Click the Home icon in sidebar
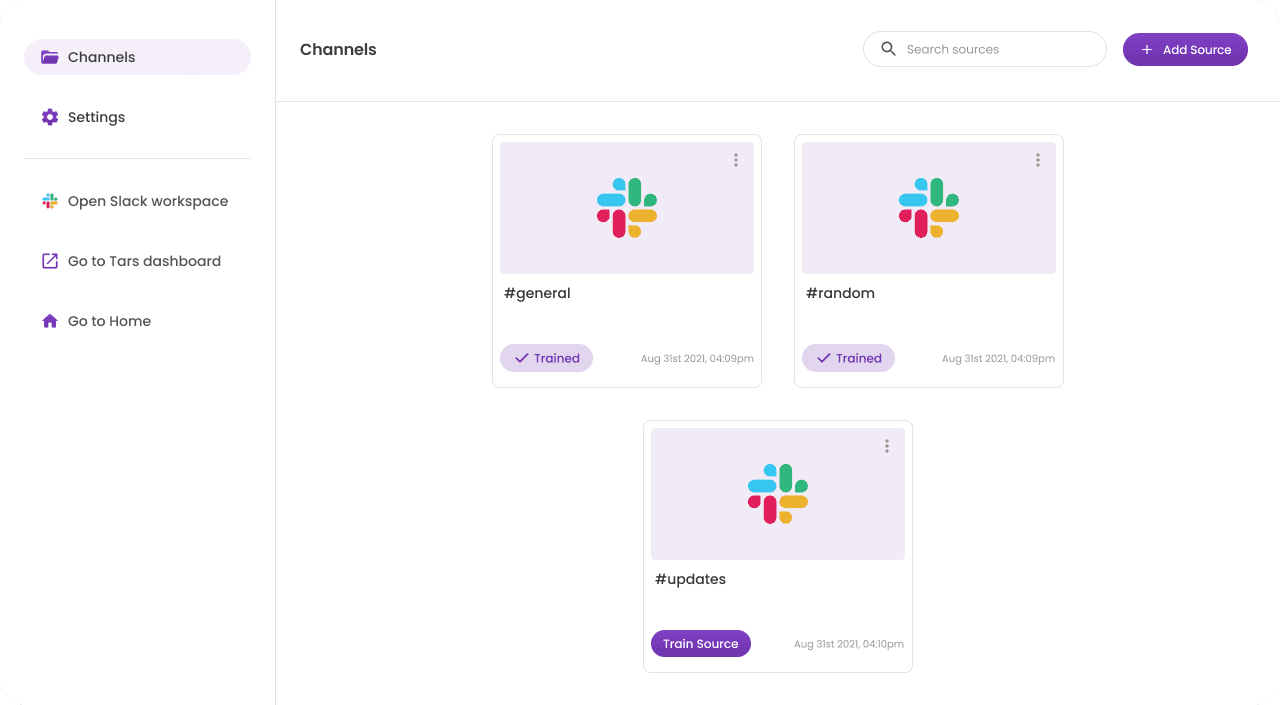1280x705 pixels. tap(50, 321)
